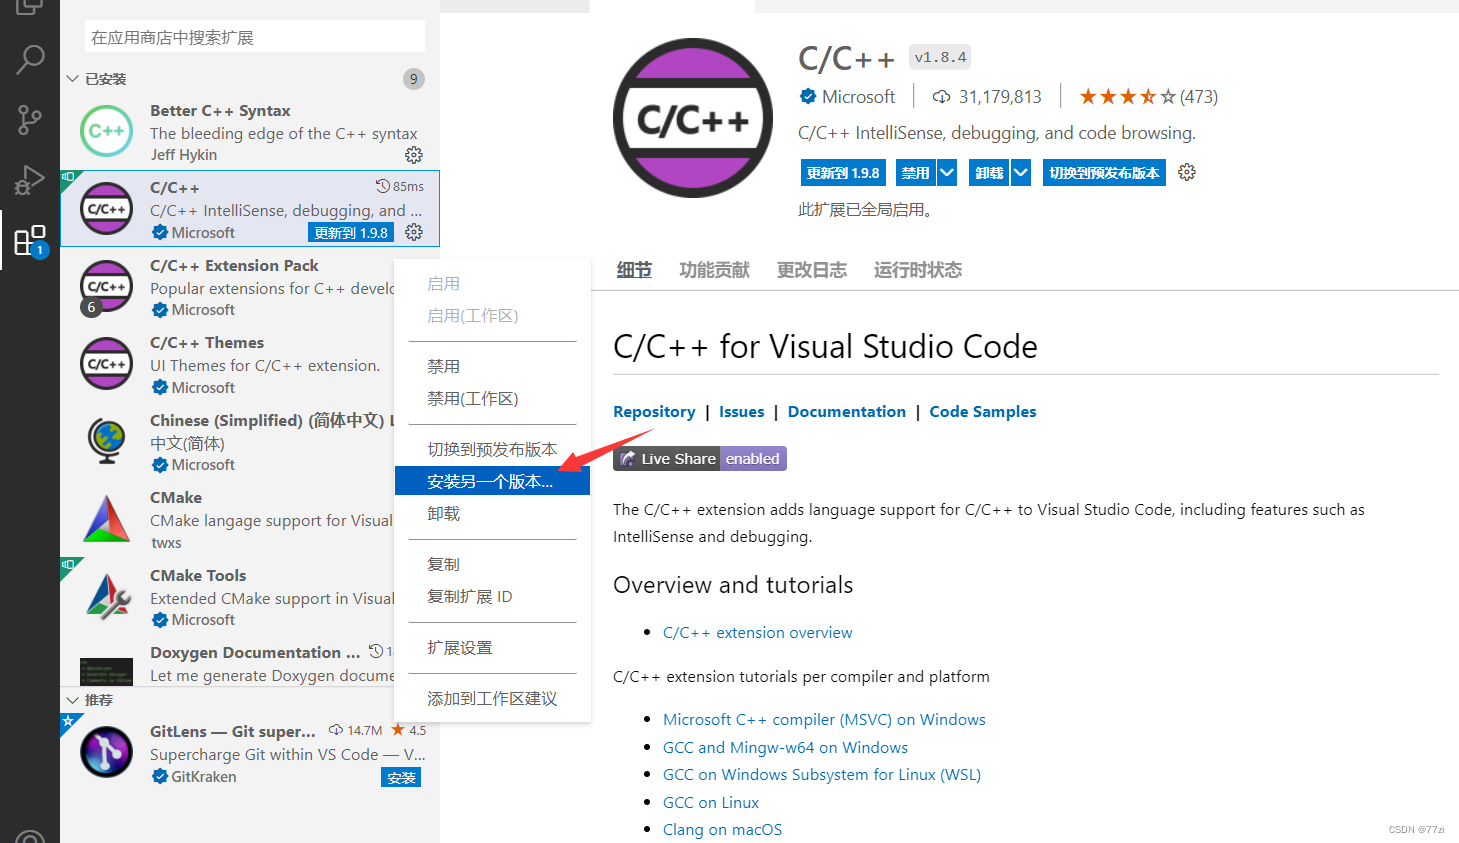The height and width of the screenshot is (843, 1459).
Task: Collapse the 推荐 recommended section
Action: coord(73,700)
